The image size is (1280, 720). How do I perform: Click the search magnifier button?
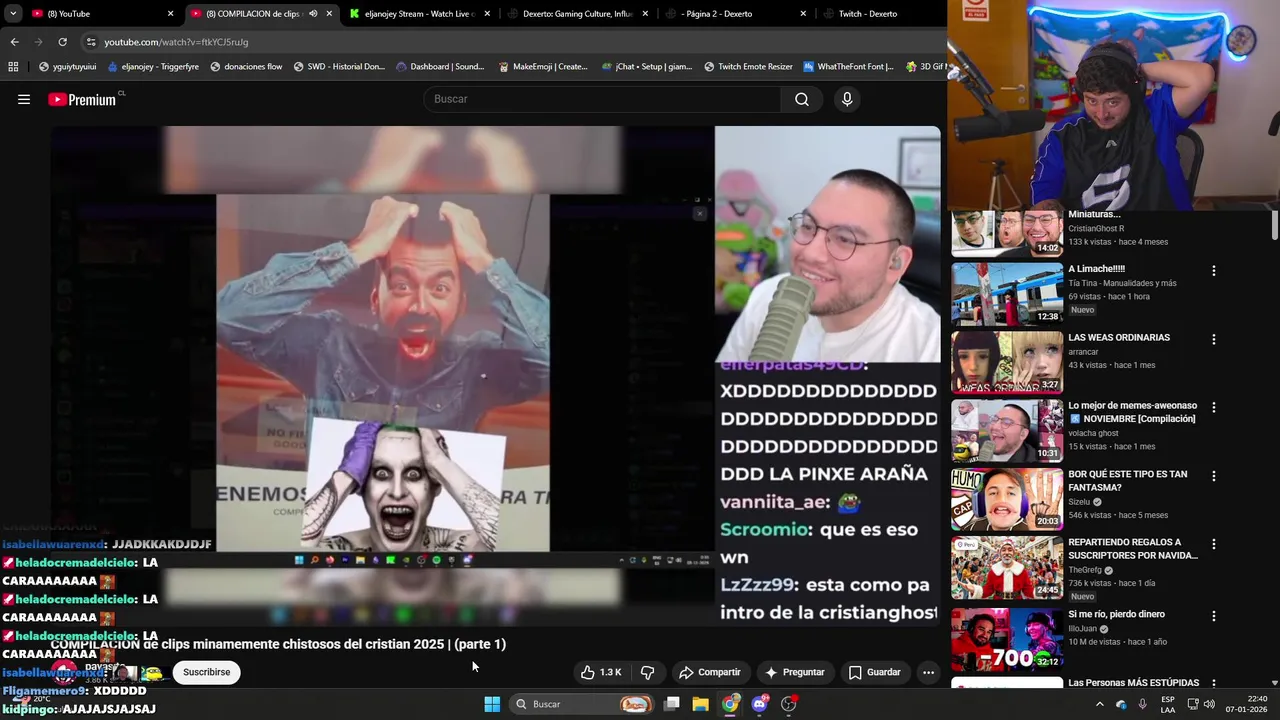tap(802, 99)
